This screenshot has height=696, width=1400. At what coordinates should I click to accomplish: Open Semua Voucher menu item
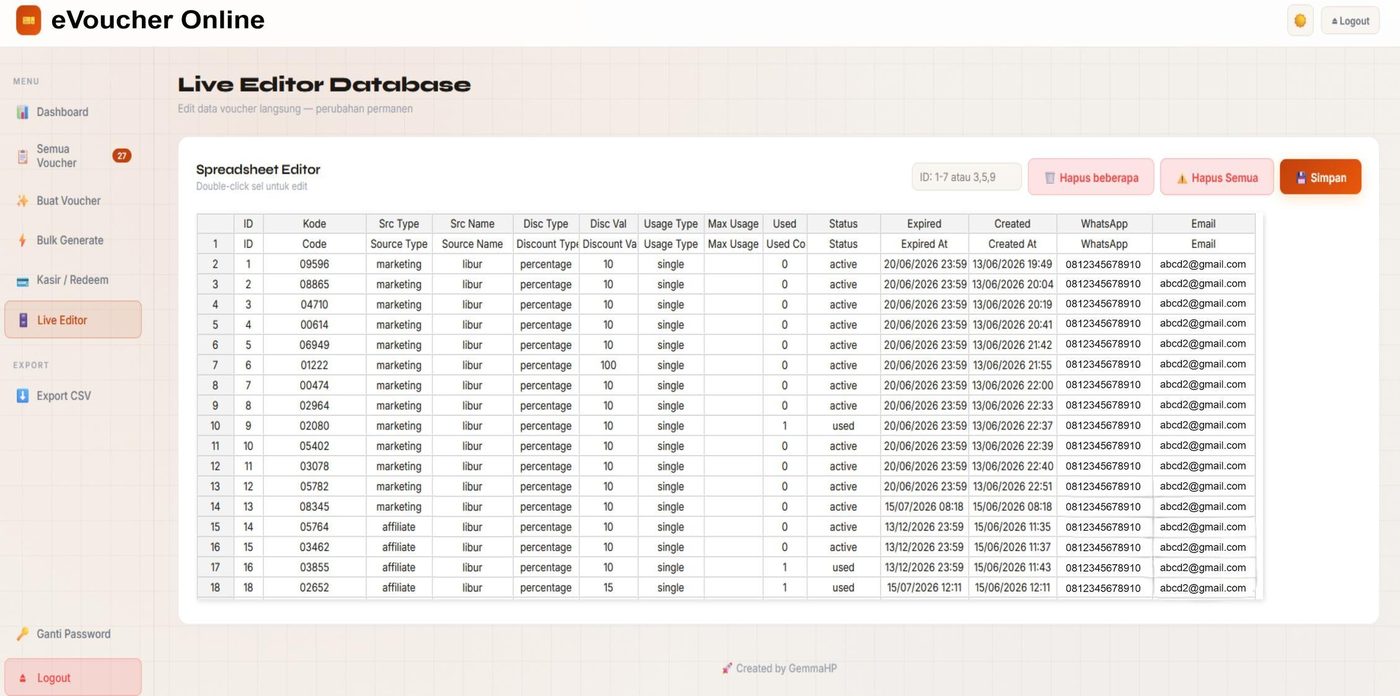(72, 156)
